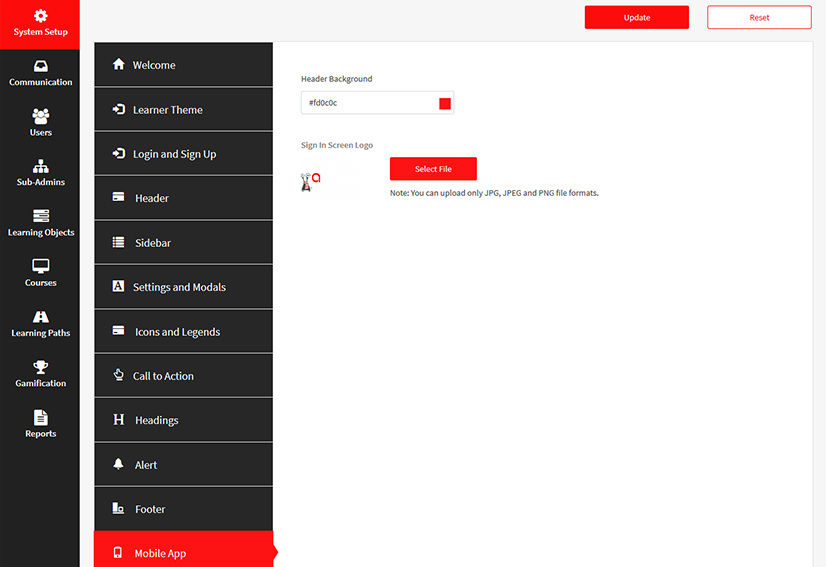The width and height of the screenshot is (826, 567).
Task: Open the Sub-Admins hierarchy icon
Action: [x=41, y=167]
